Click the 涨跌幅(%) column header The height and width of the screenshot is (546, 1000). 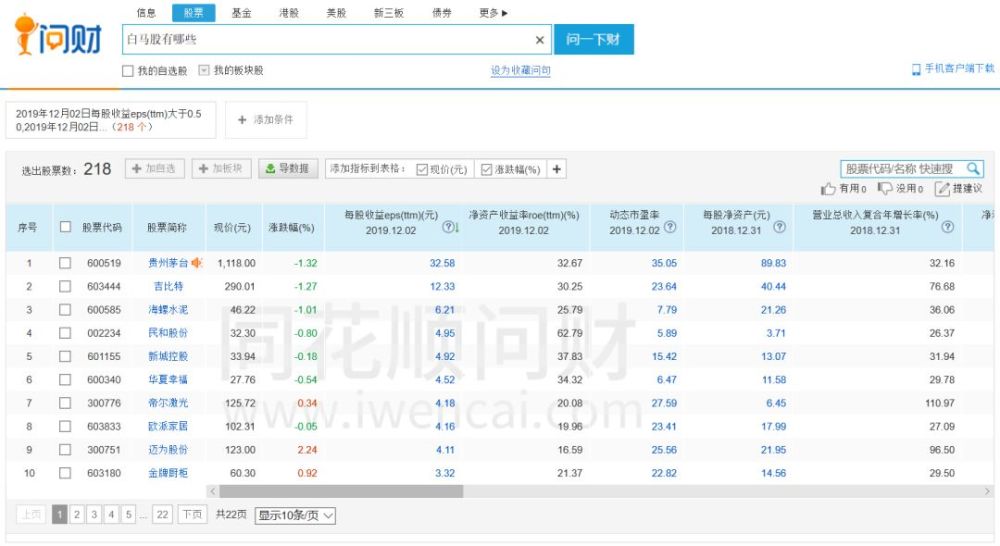(291, 227)
